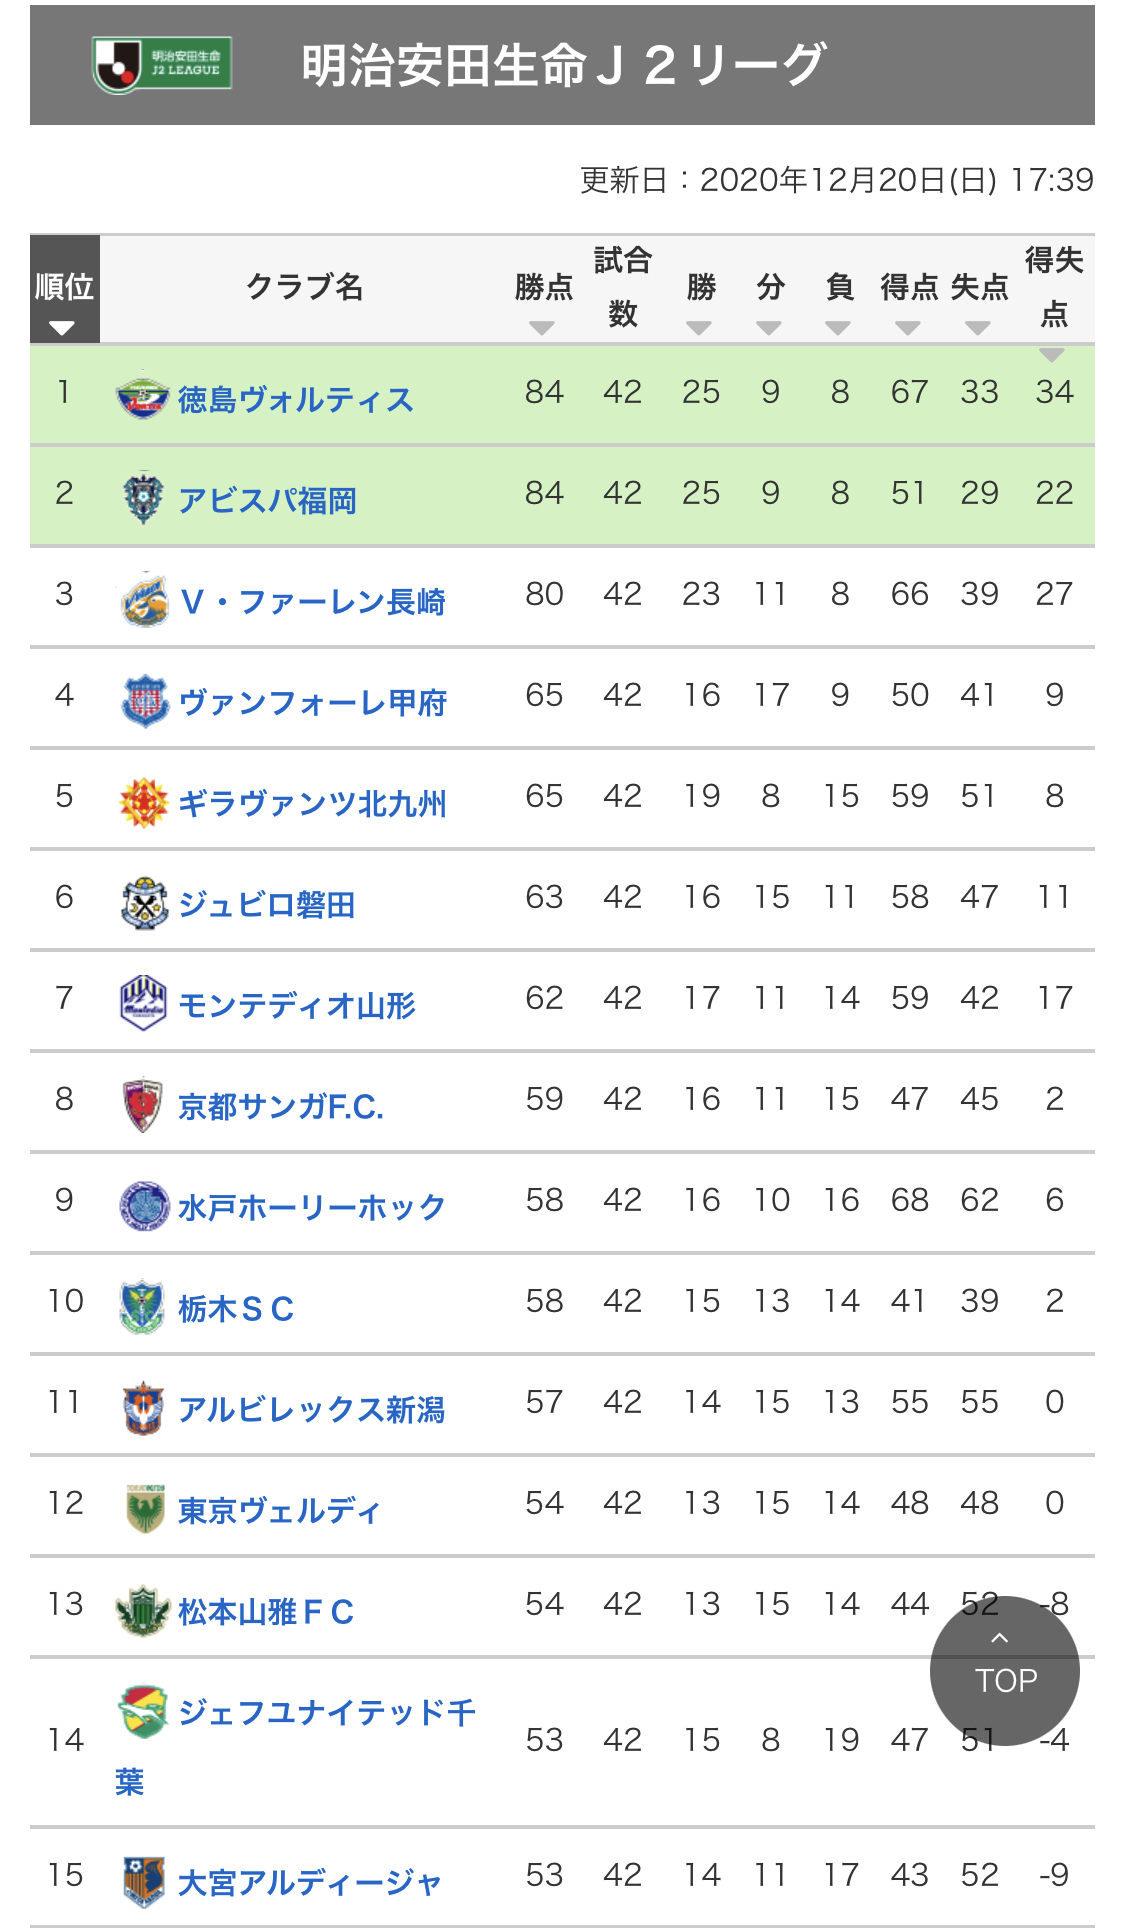Image resolution: width=1125 pixels, height=1928 pixels.
Task: Click the Giravanz Kitakyushu club crest
Action: pyautogui.click(x=143, y=802)
